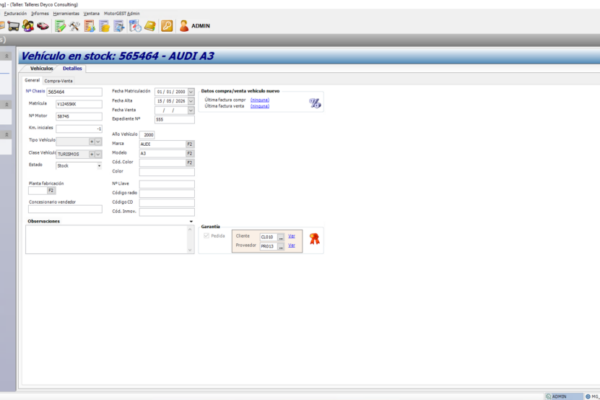Image resolution: width=600 pixels, height=400 pixels.
Task: Click the Código radio input field
Action: (167, 193)
